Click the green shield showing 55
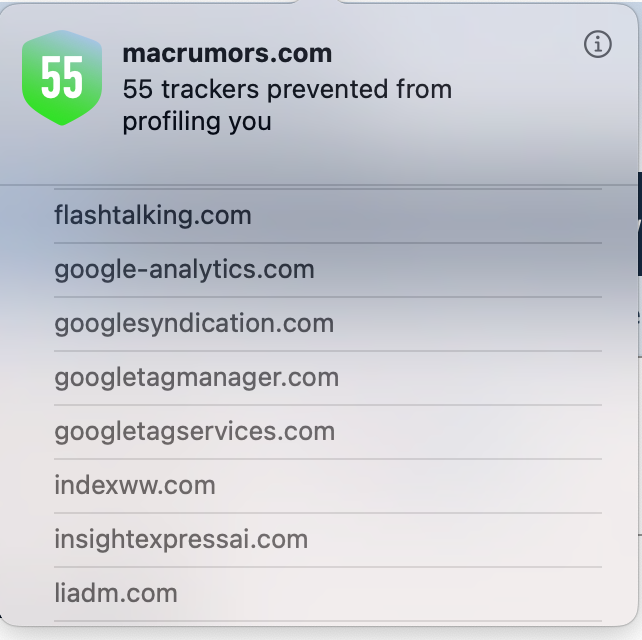The height and width of the screenshot is (640, 642). point(62,77)
